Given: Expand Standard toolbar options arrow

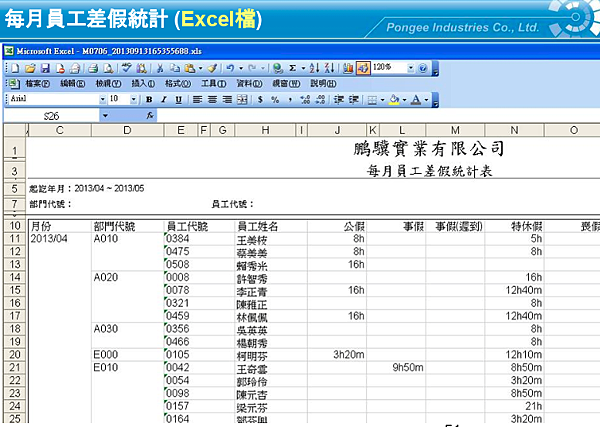Looking at the screenshot, I should tap(435, 69).
